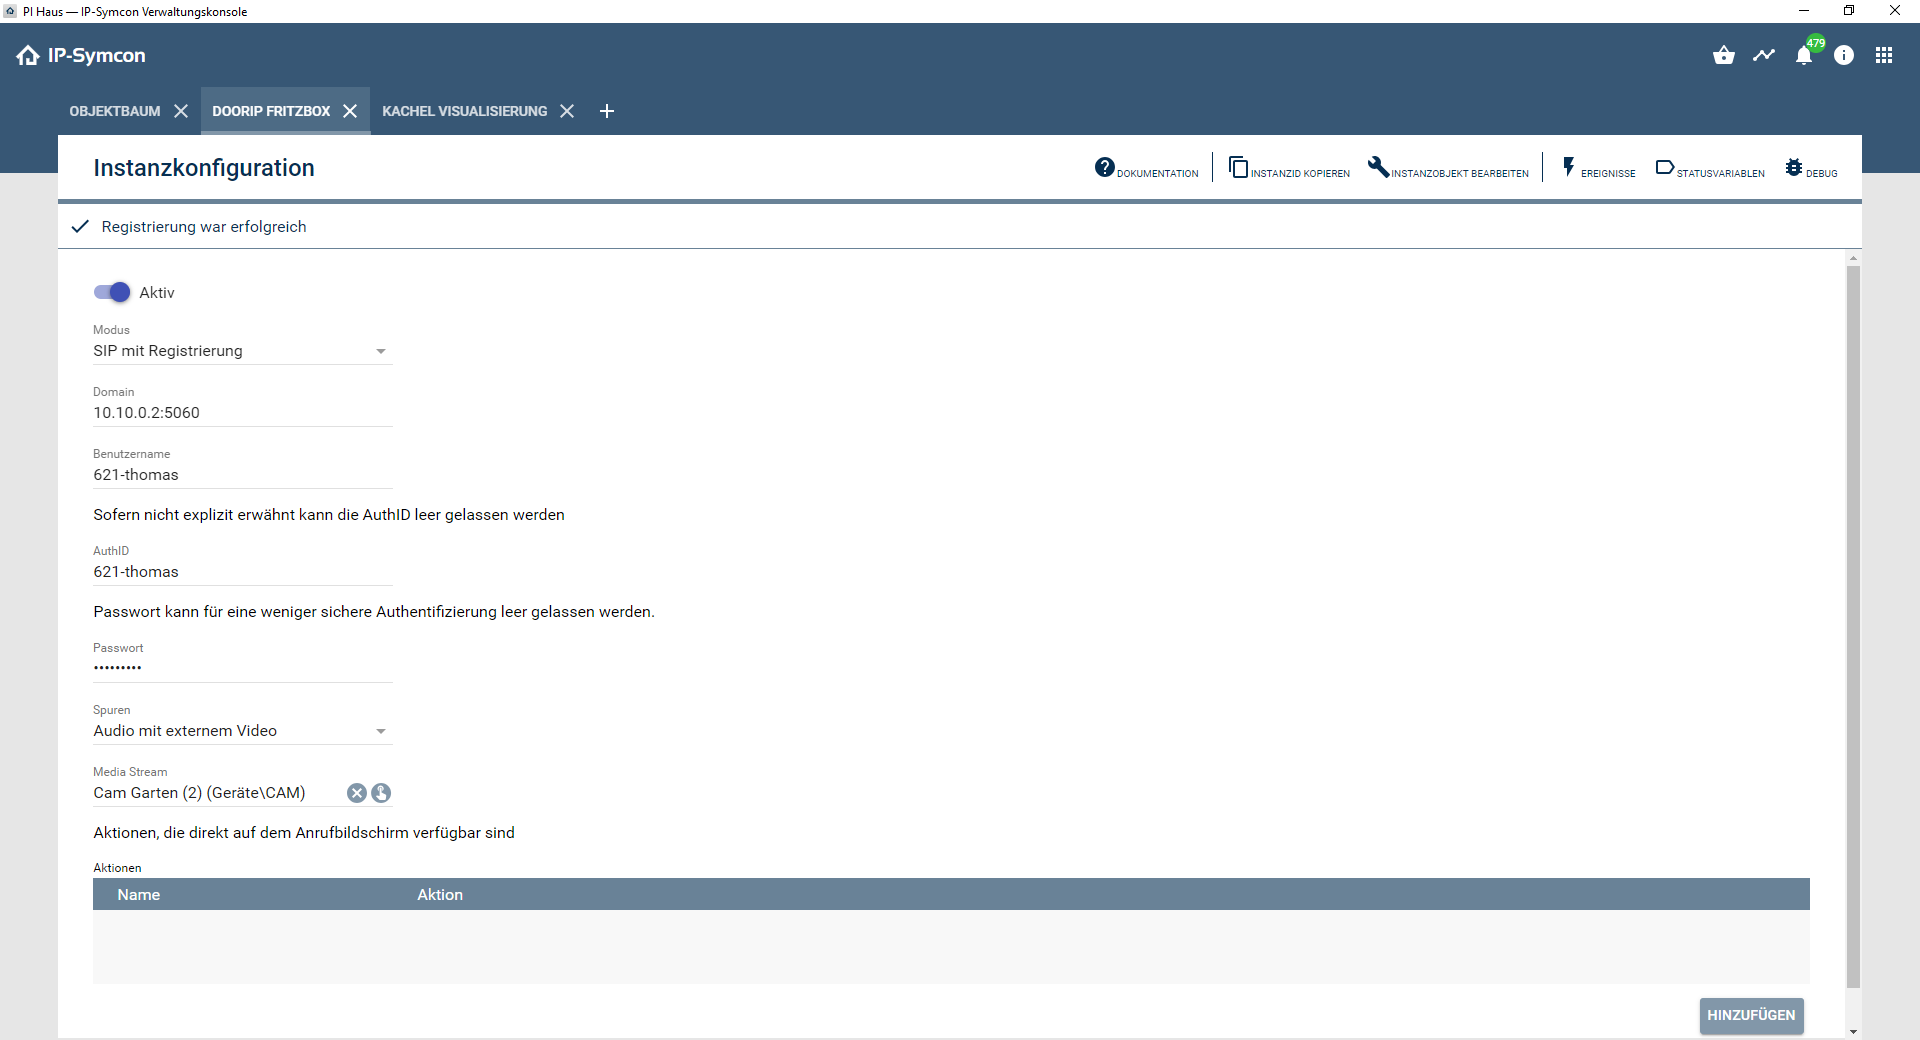The image size is (1920, 1040).
Task: Select the DoorIP Fritzbox tab
Action: coord(271,111)
